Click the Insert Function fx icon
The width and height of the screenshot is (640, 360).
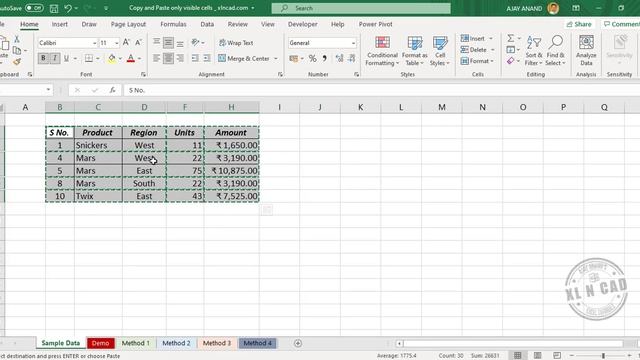coord(112,90)
